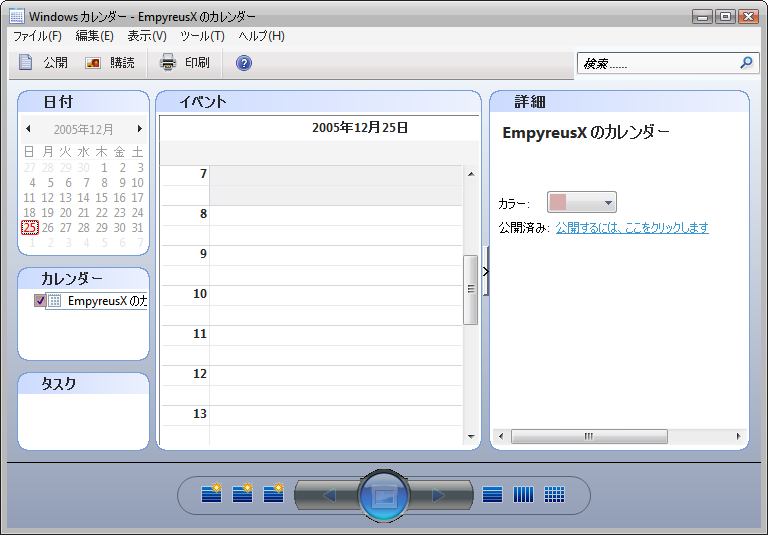Image resolution: width=768 pixels, height=535 pixels.
Task: Click the all-day event area under the date header
Action: tap(319, 152)
